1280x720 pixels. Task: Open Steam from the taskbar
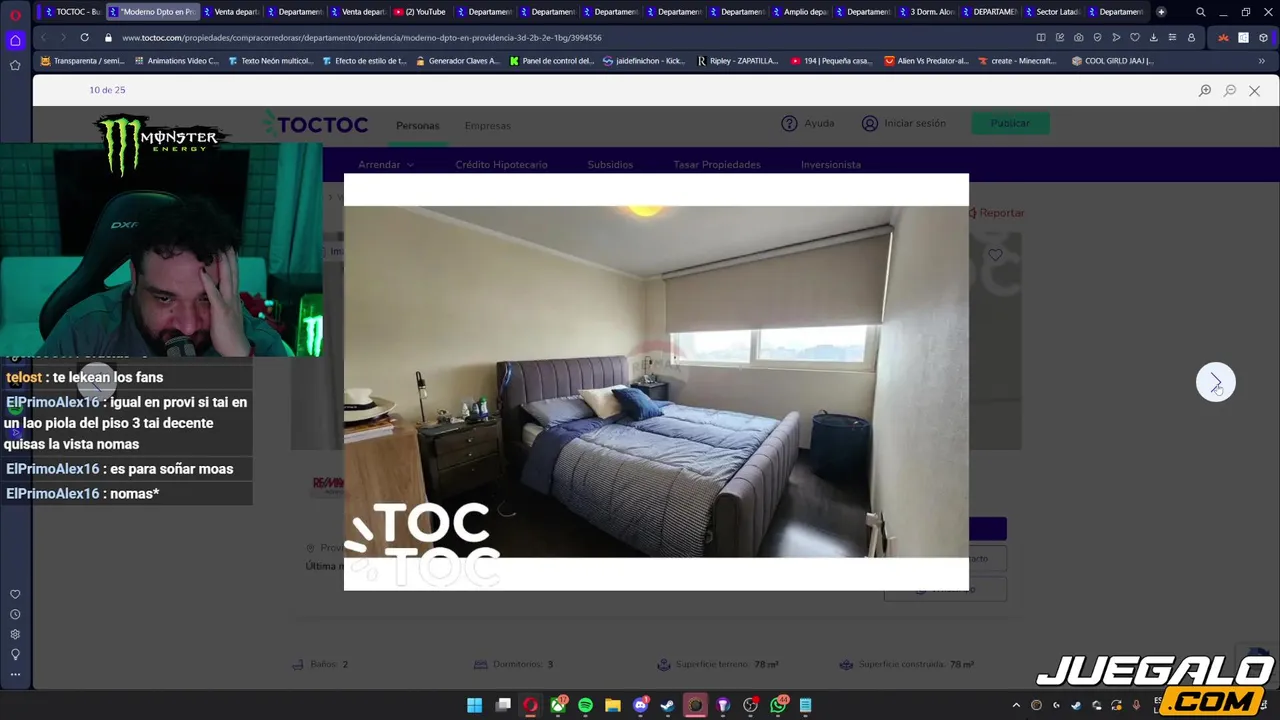click(x=667, y=705)
